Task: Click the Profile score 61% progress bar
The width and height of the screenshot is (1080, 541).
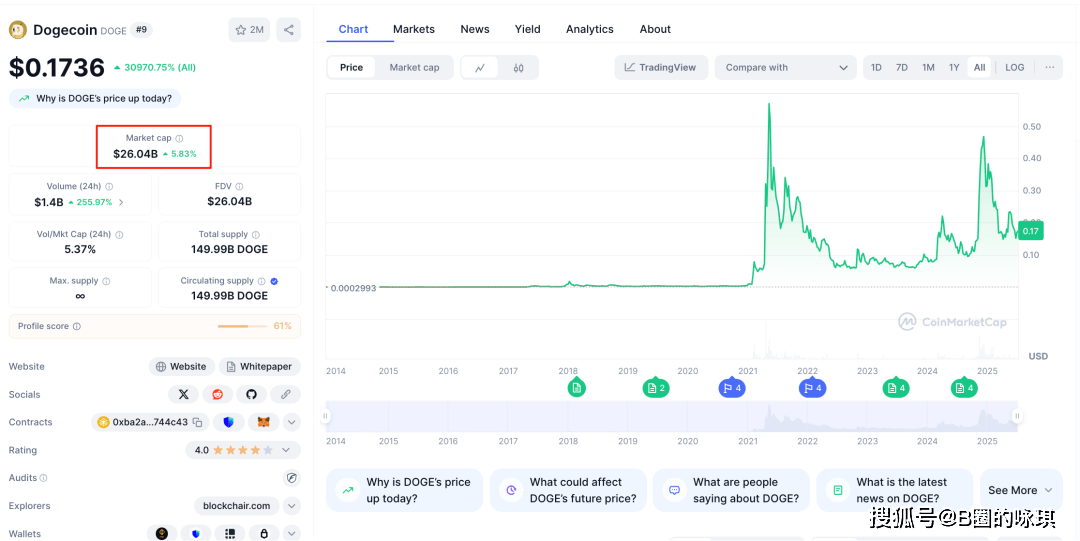Action: (242, 326)
